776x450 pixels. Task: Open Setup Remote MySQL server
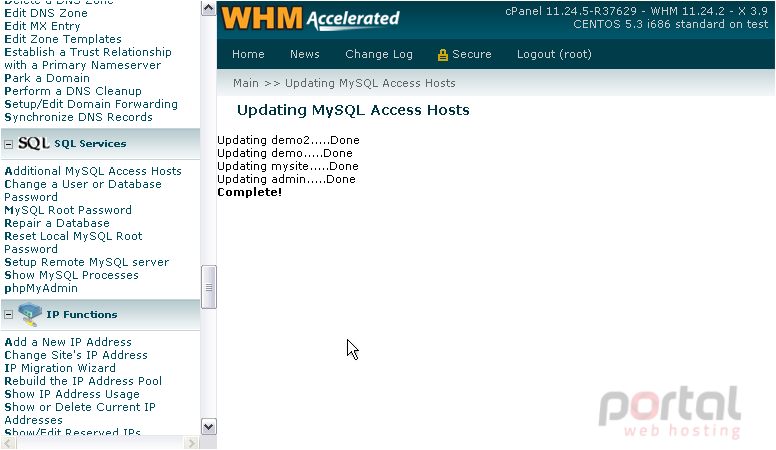pos(87,262)
